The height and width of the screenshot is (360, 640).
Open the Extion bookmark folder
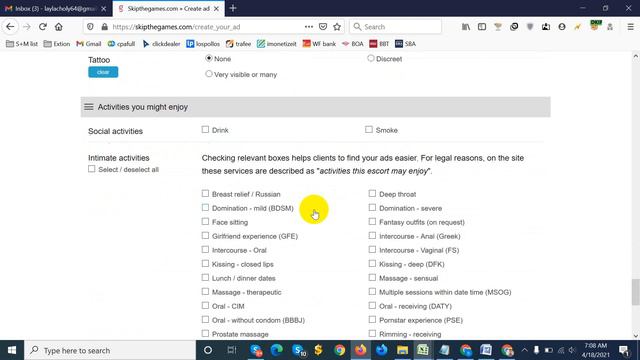pos(57,44)
